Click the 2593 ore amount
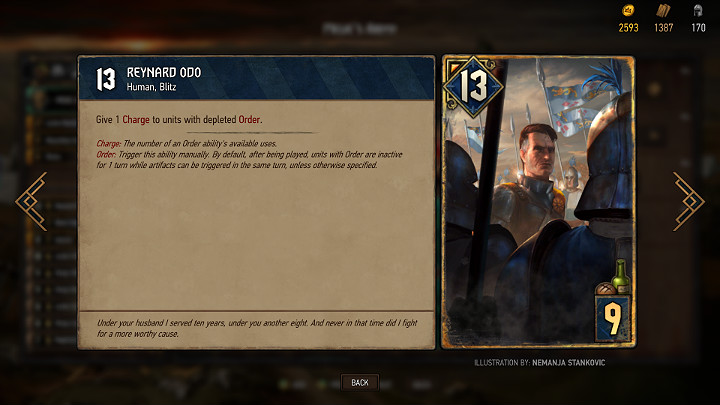The image size is (720, 405). (628, 28)
